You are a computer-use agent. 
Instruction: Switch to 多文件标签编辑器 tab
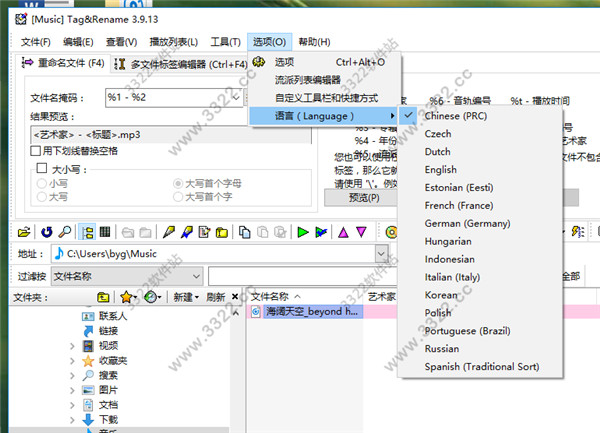[181, 64]
